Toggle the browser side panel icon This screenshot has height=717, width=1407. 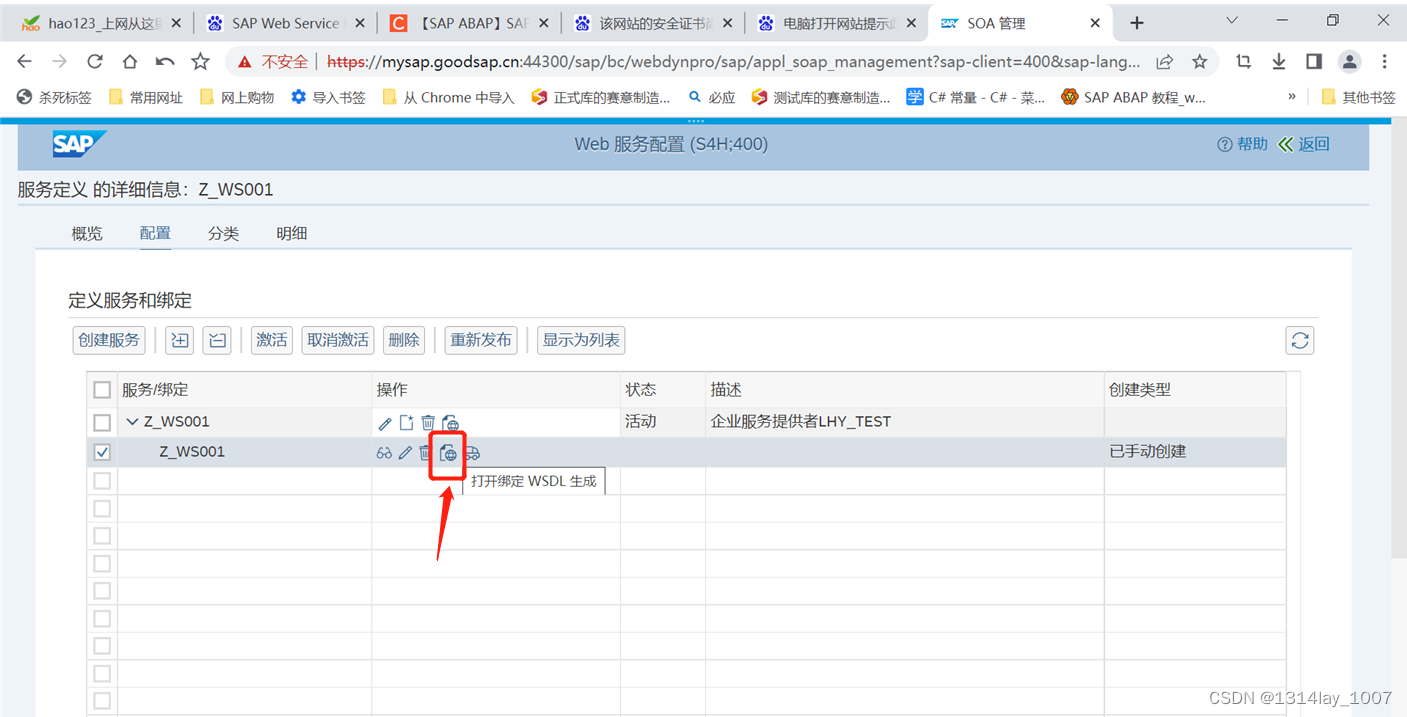click(x=1314, y=62)
